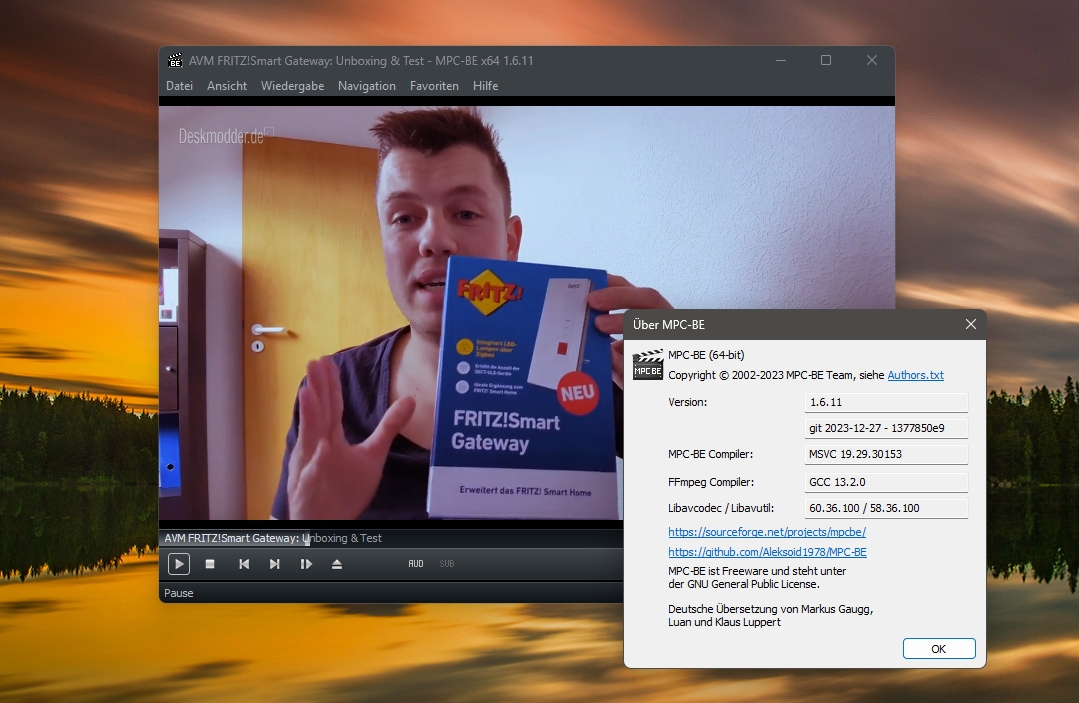Close the Über MPC-BE dialog
The height and width of the screenshot is (703, 1079).
tap(970, 324)
